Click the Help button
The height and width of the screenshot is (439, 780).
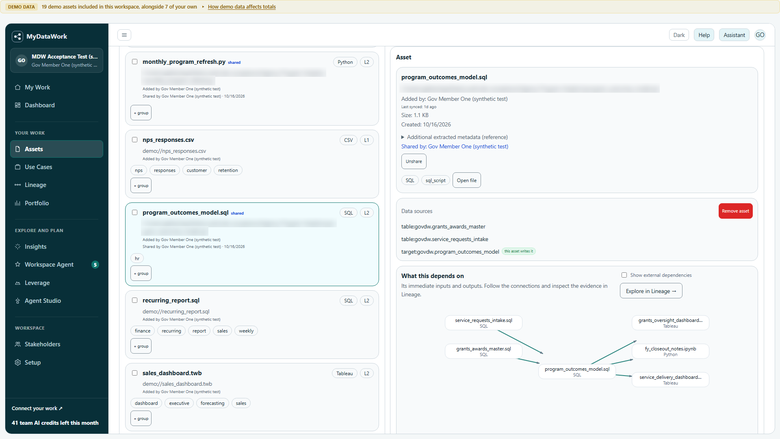coord(704,35)
